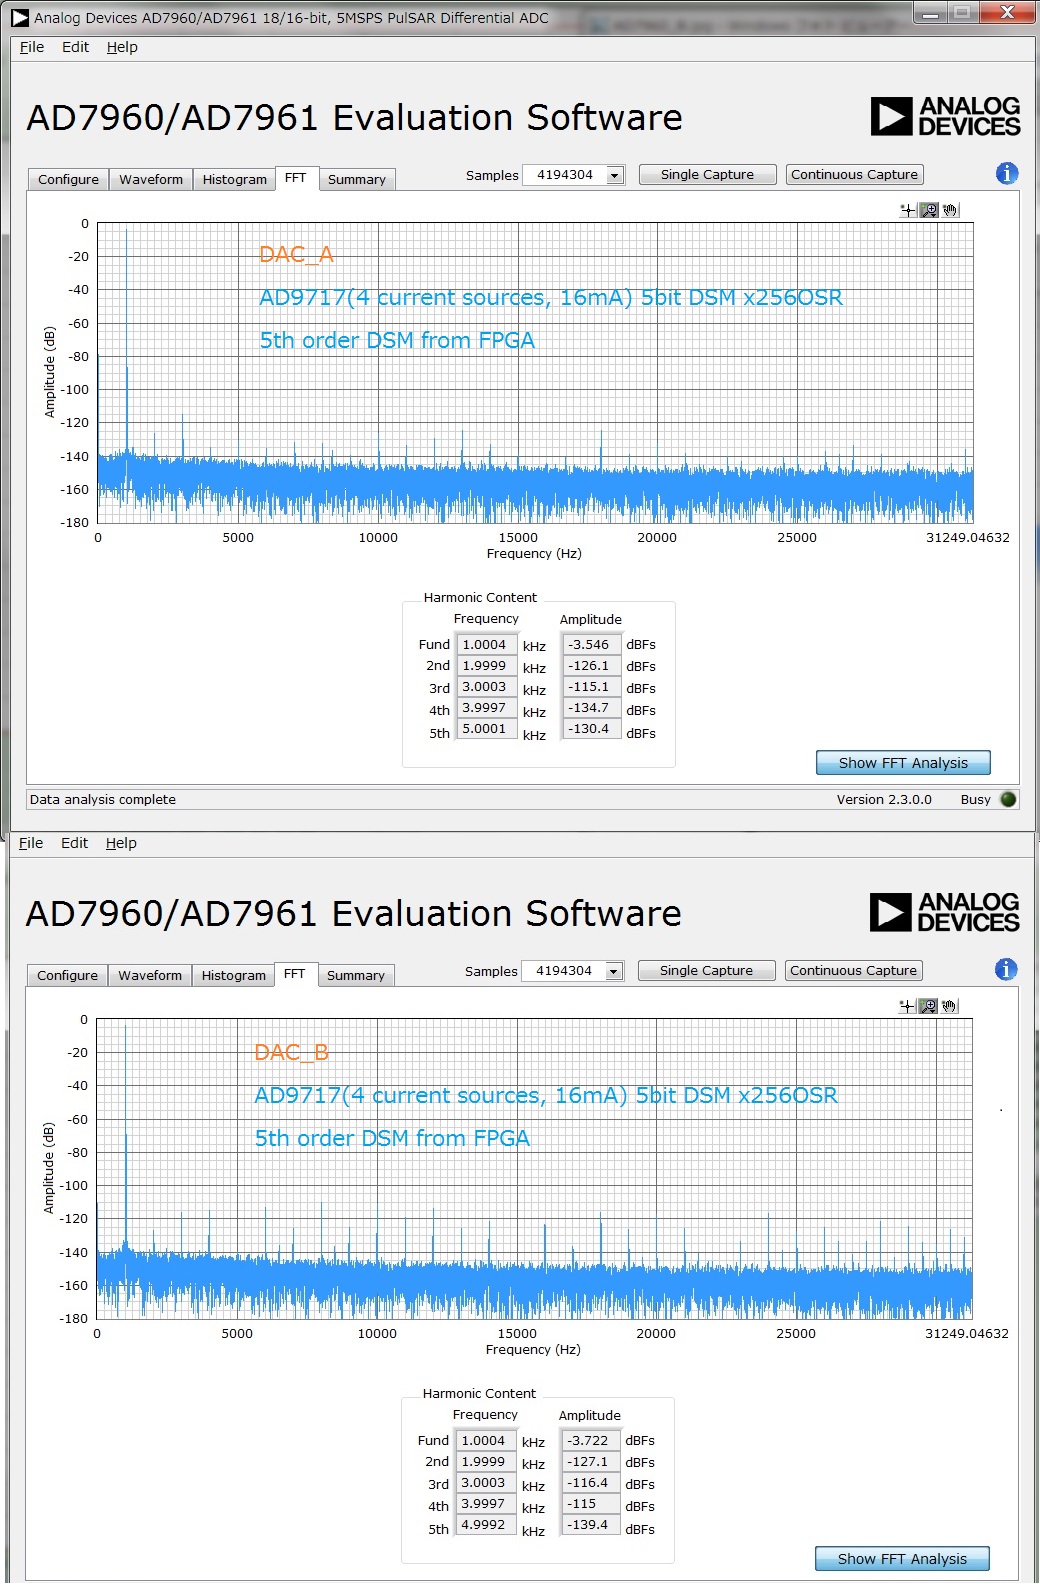
Task: Click 5th harmonic frequency 5.0001 field
Action: tap(487, 728)
